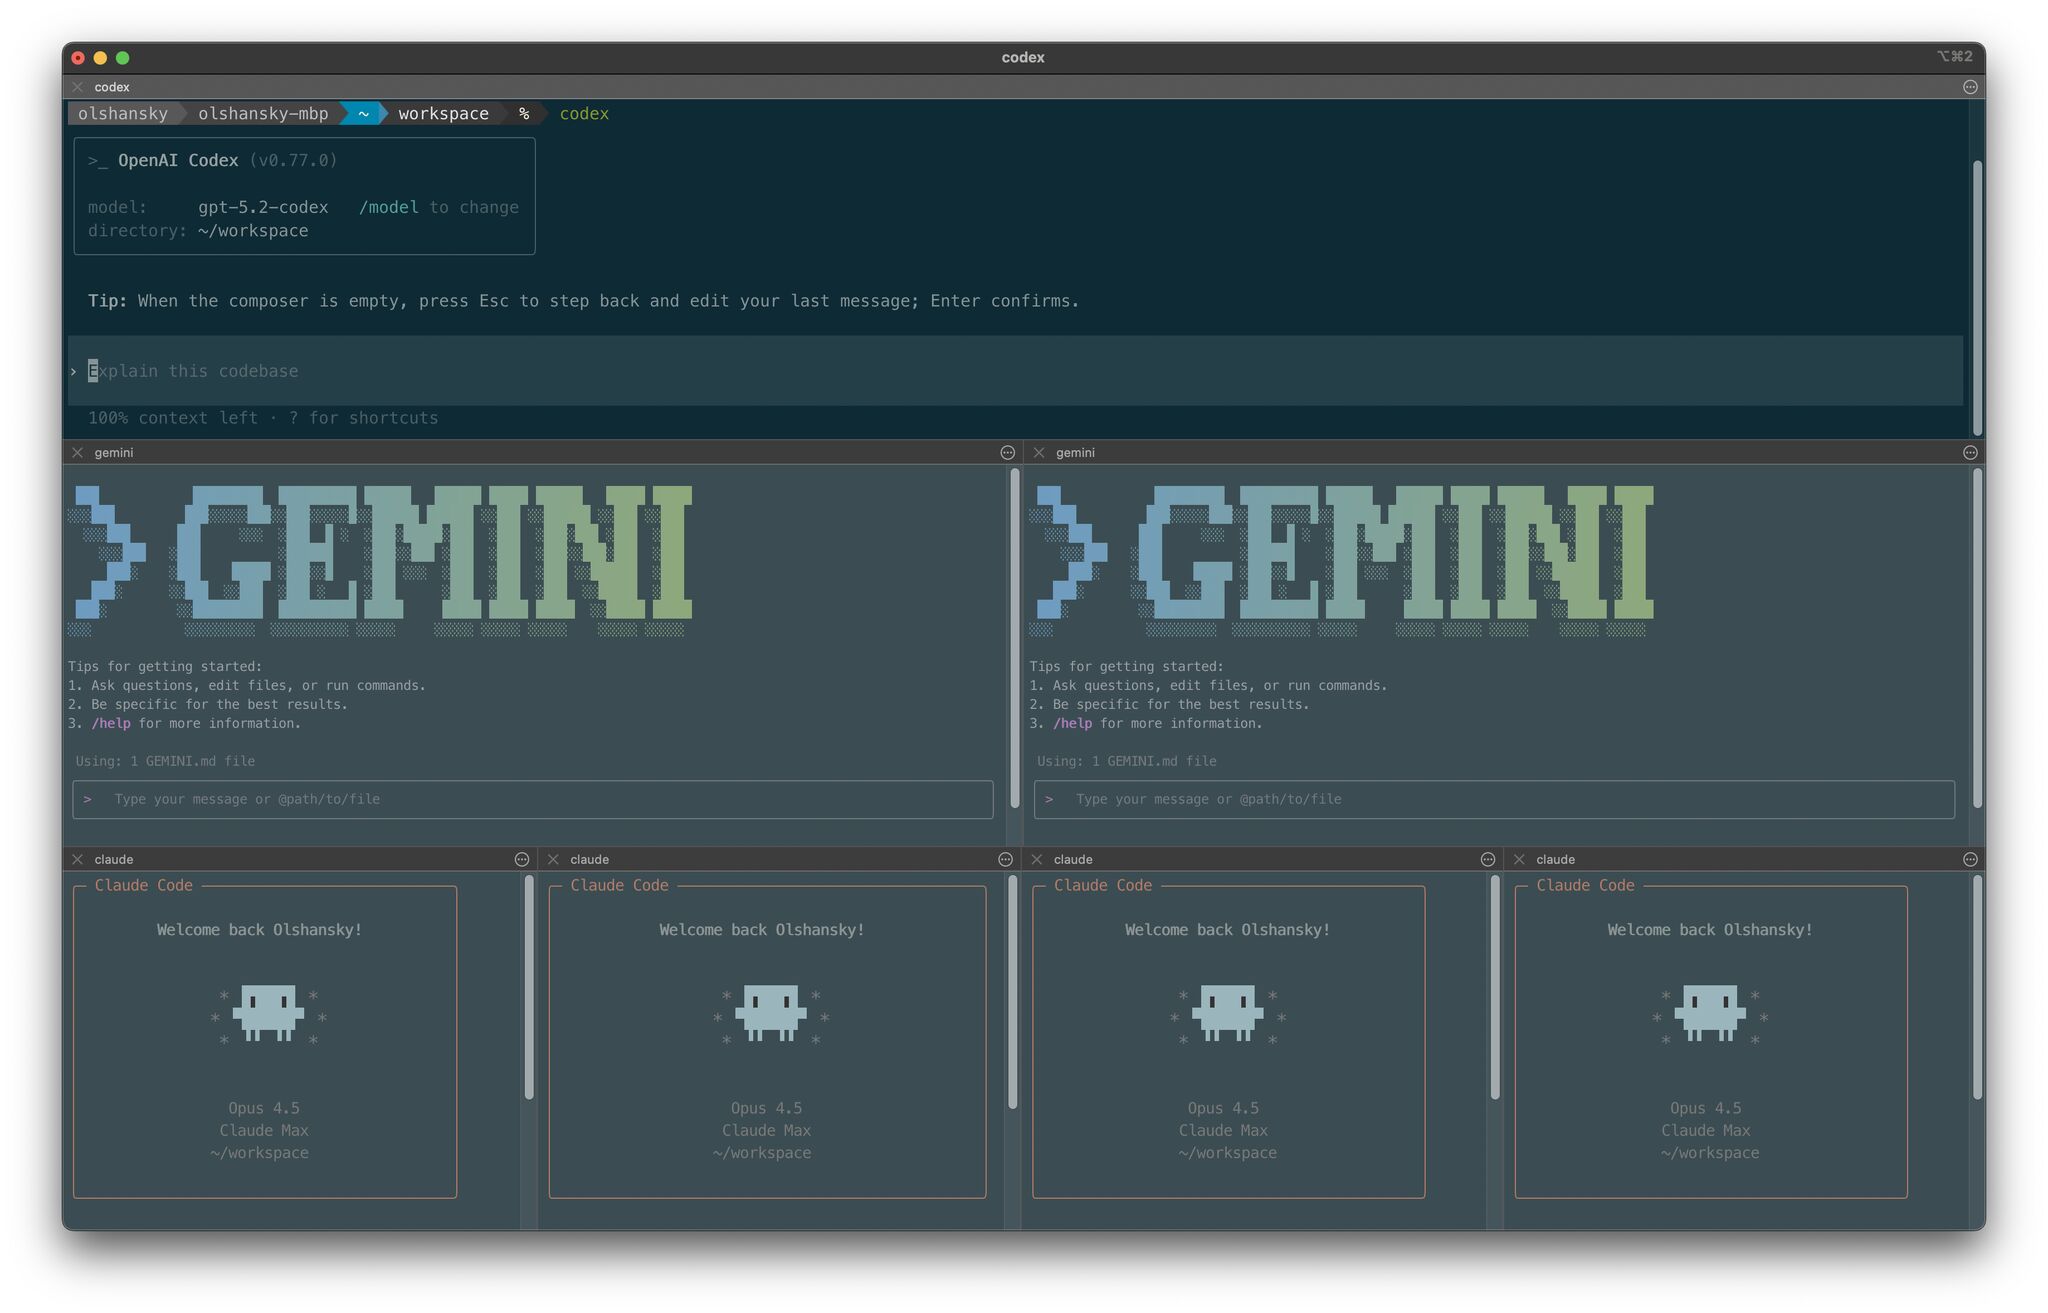The height and width of the screenshot is (1313, 2048).
Task: Open options menu of first claude pane
Action: click(521, 860)
